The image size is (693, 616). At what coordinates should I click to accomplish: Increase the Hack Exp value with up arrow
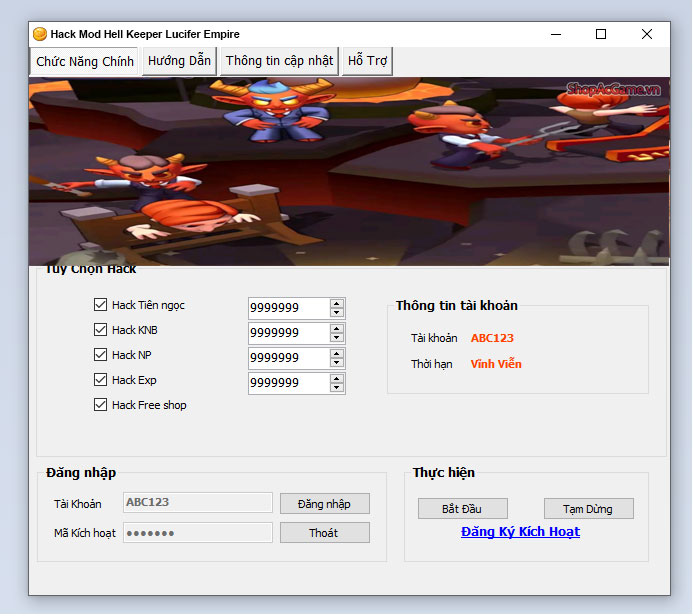click(337, 379)
